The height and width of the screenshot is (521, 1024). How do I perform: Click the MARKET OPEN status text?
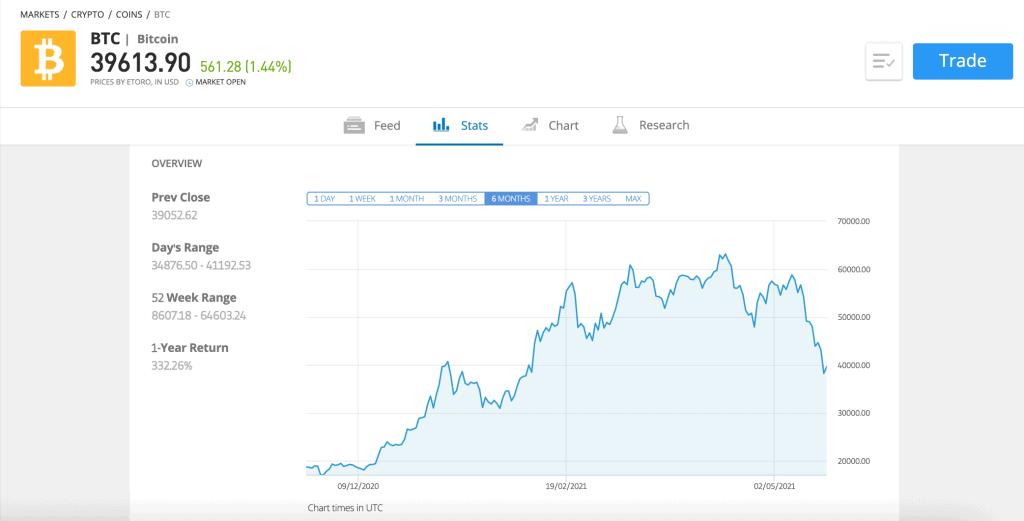[x=221, y=83]
